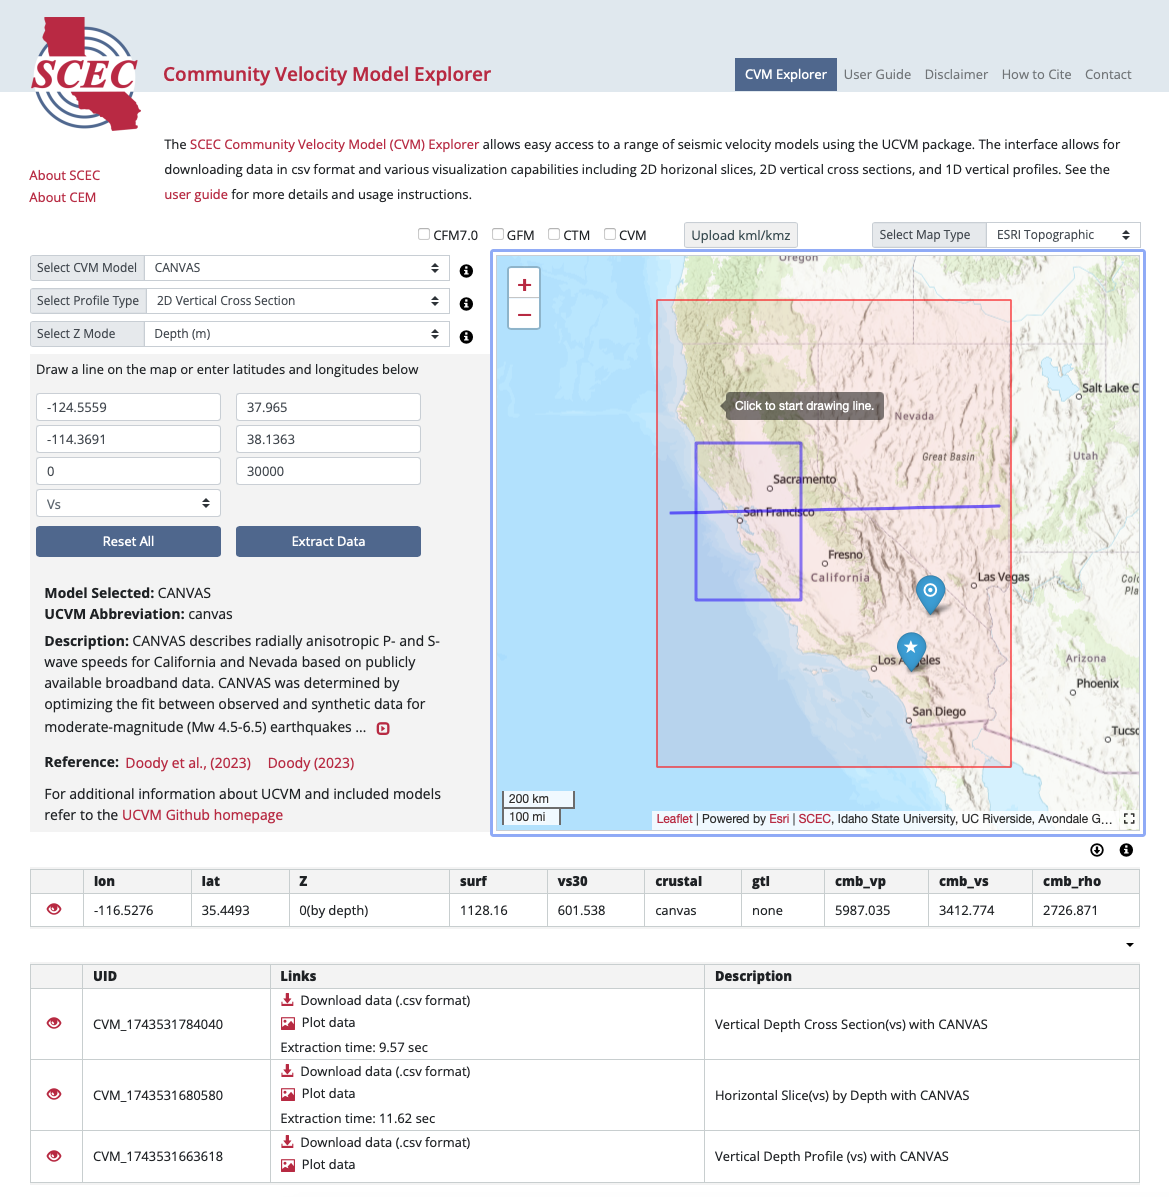
Task: Click plot image icon for CVM_1743531680580
Action: pyautogui.click(x=288, y=1094)
